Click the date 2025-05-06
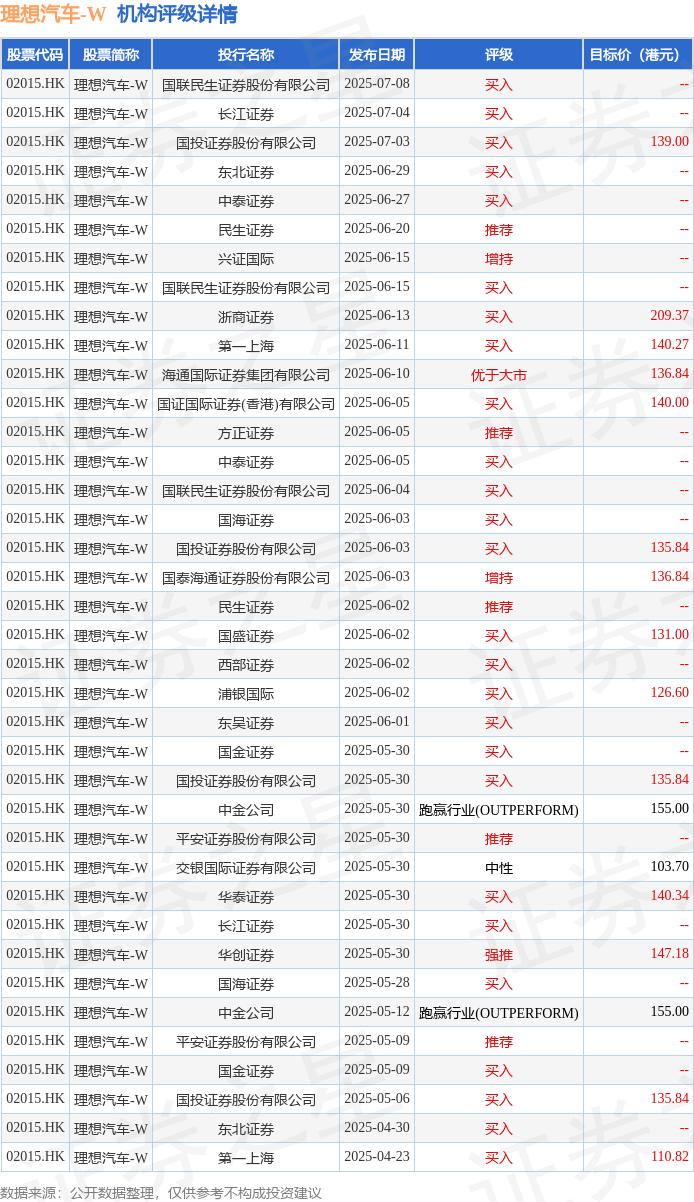The image size is (694, 1202). (x=377, y=1099)
